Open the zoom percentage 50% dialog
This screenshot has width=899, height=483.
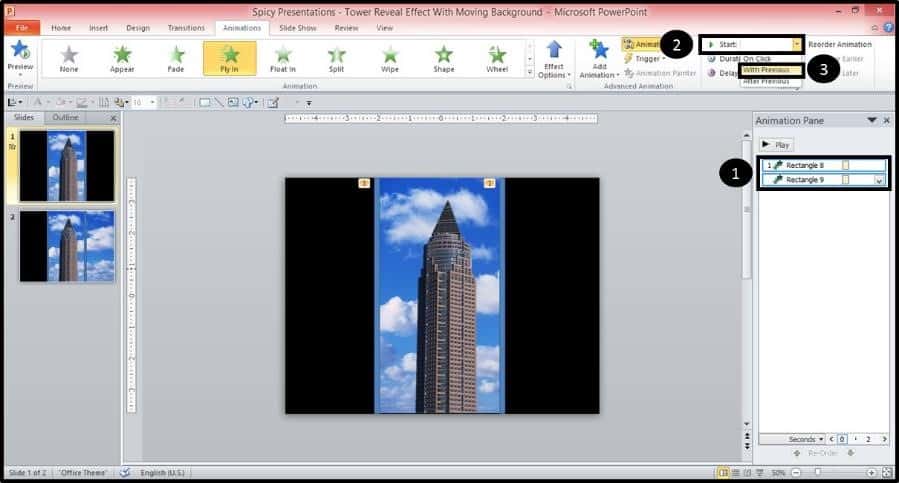point(778,473)
